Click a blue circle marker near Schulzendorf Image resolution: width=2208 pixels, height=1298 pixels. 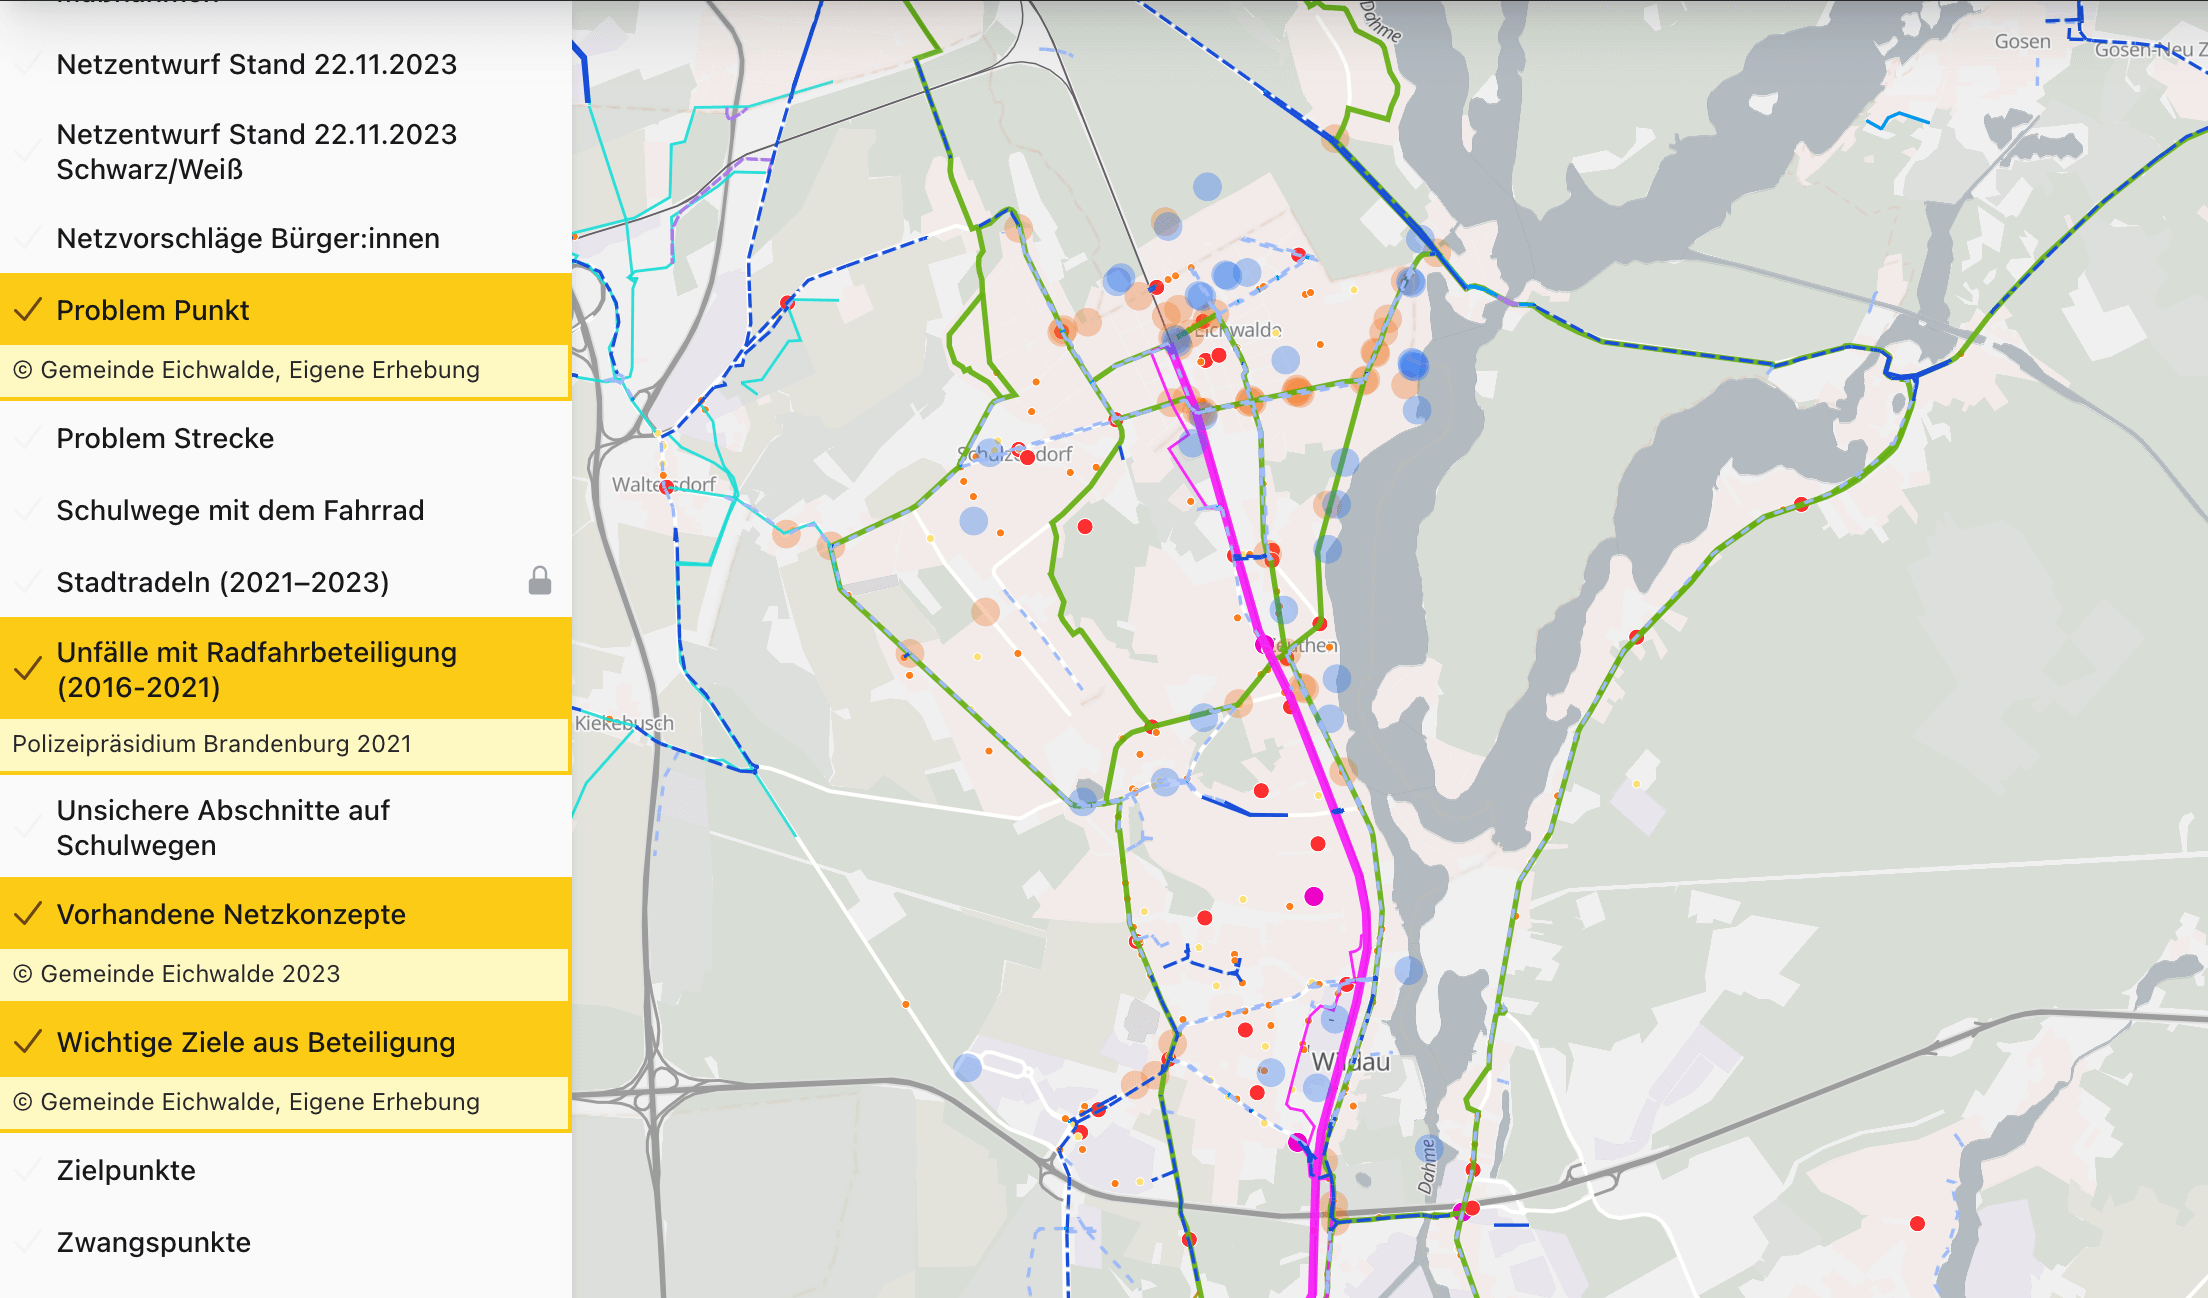973,521
